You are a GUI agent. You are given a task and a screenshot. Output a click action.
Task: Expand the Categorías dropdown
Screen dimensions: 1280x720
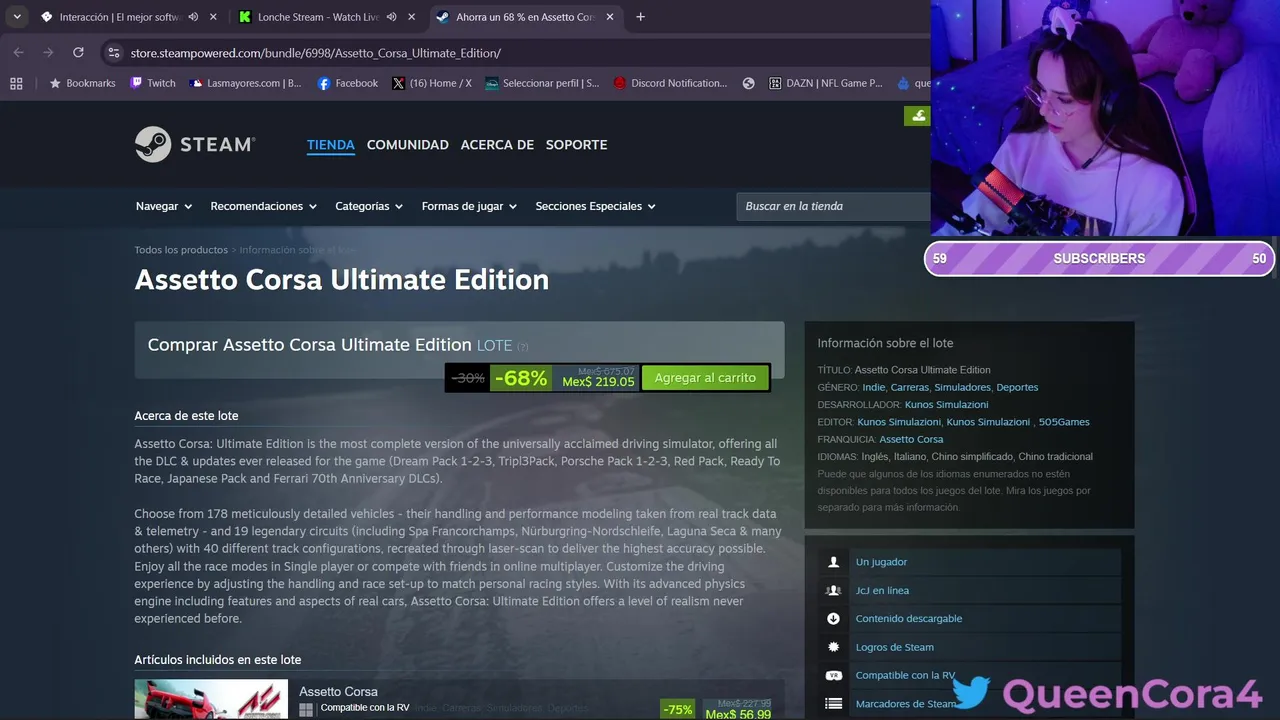[x=369, y=206]
